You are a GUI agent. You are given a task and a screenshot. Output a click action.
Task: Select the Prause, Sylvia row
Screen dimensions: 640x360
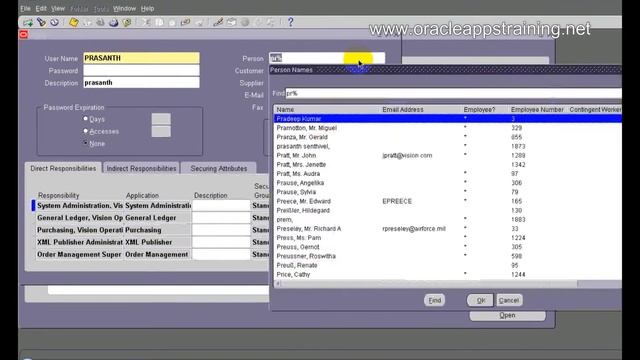click(x=448, y=192)
